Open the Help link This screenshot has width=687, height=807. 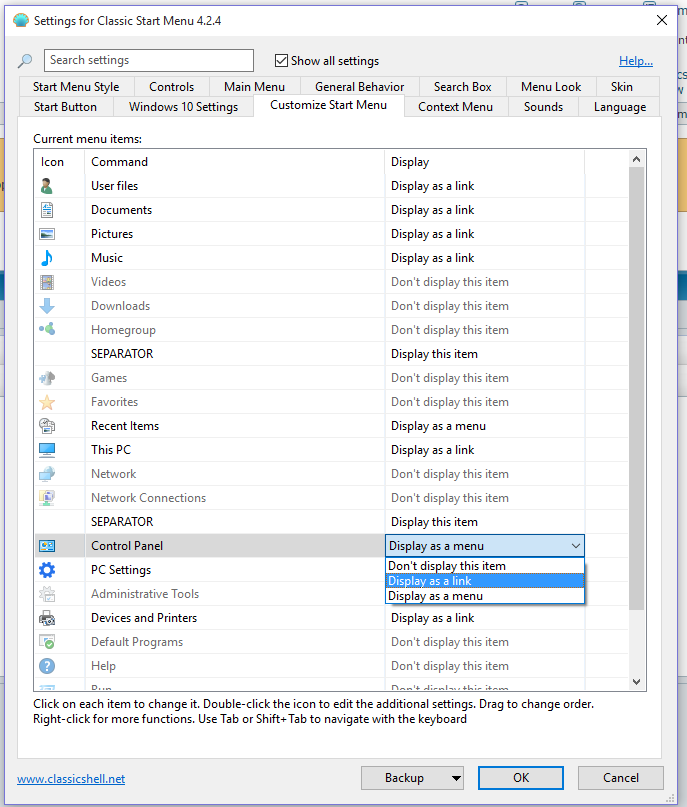click(636, 61)
